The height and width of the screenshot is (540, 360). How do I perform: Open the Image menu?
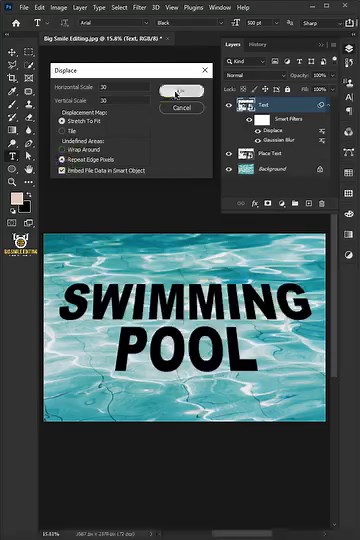59,8
